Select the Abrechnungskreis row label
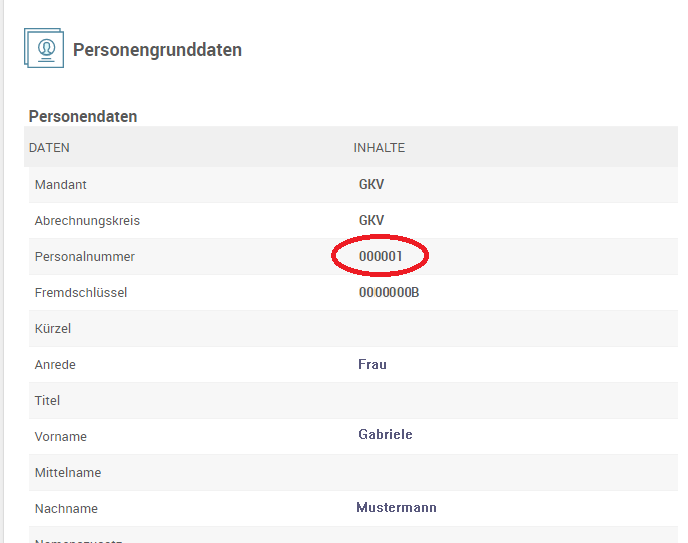 tap(87, 221)
